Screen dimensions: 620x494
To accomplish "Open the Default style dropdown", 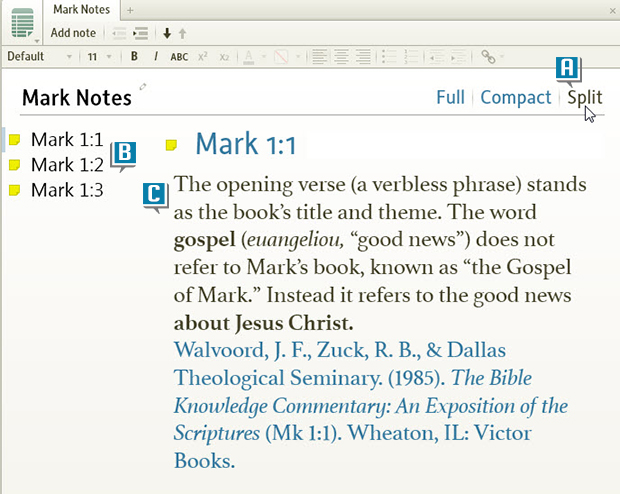I will [38, 57].
